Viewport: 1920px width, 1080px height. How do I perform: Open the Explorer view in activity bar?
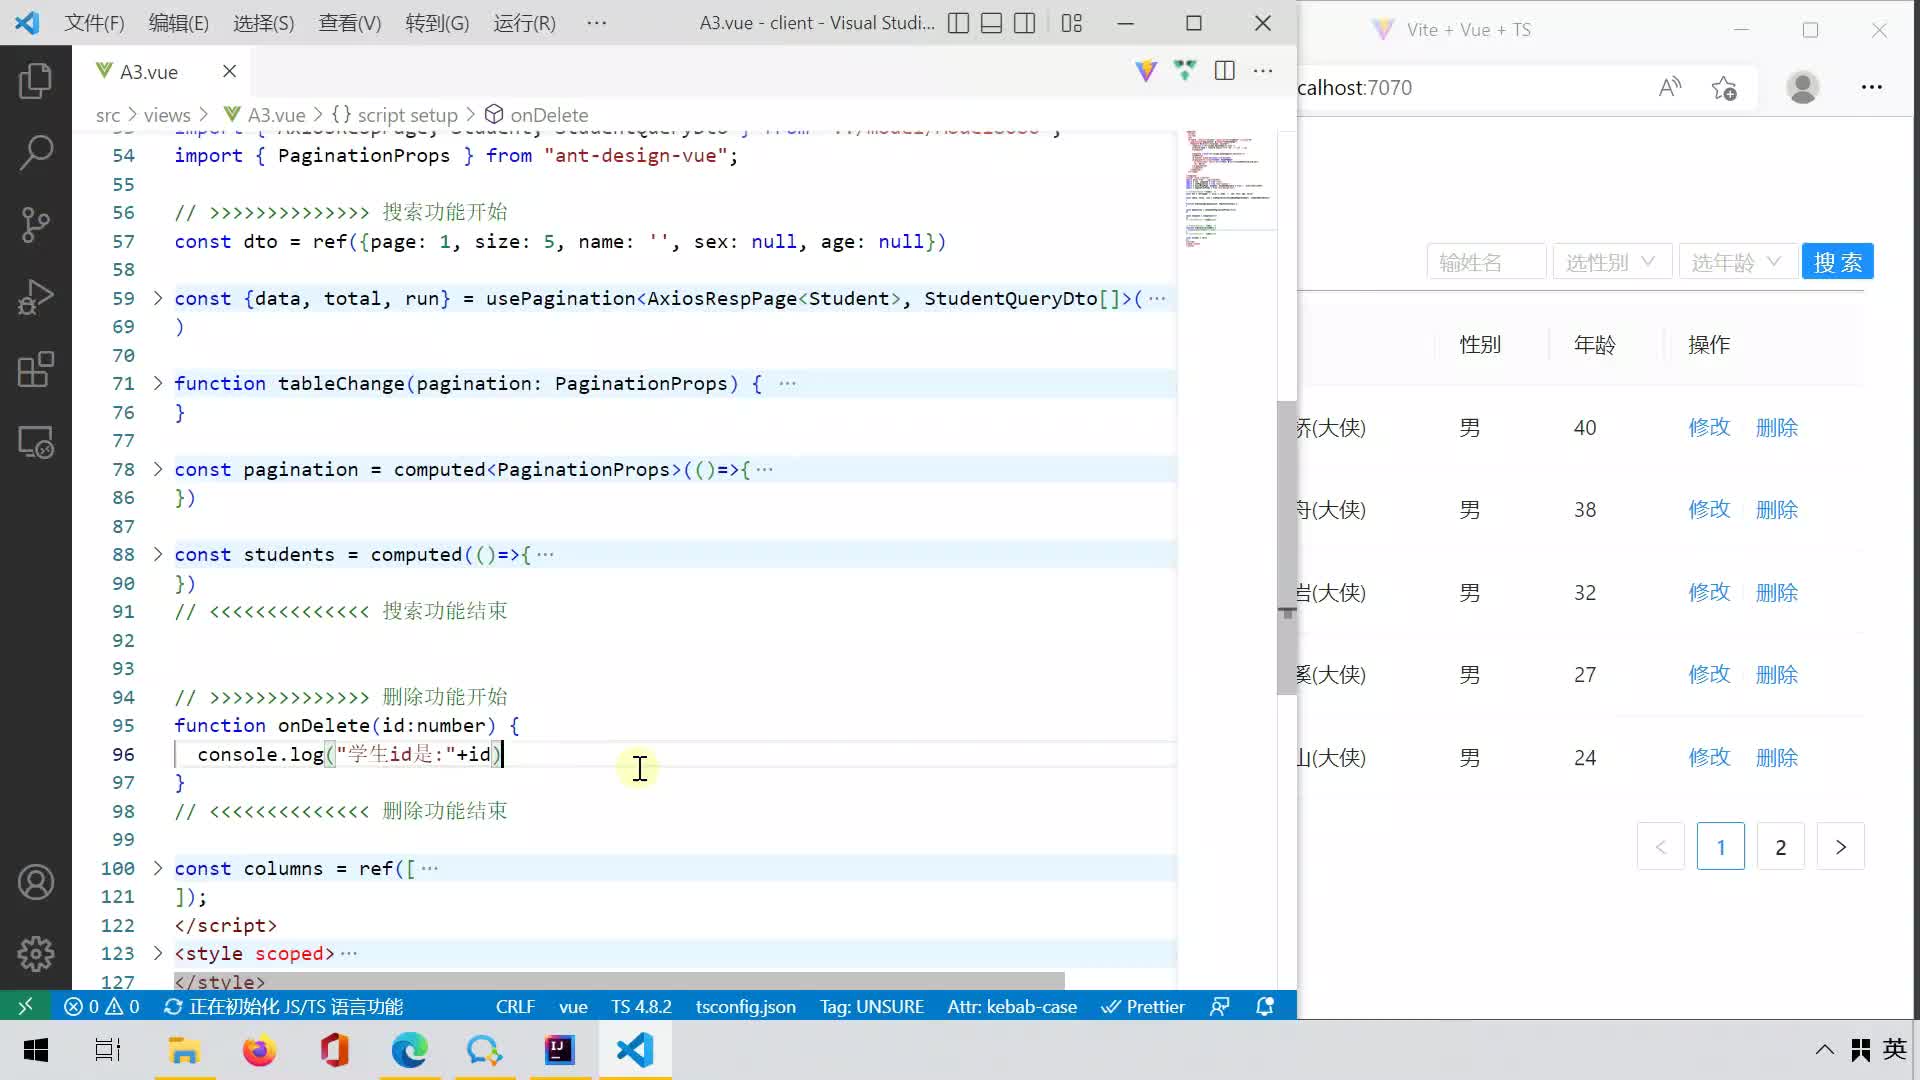pyautogui.click(x=36, y=80)
